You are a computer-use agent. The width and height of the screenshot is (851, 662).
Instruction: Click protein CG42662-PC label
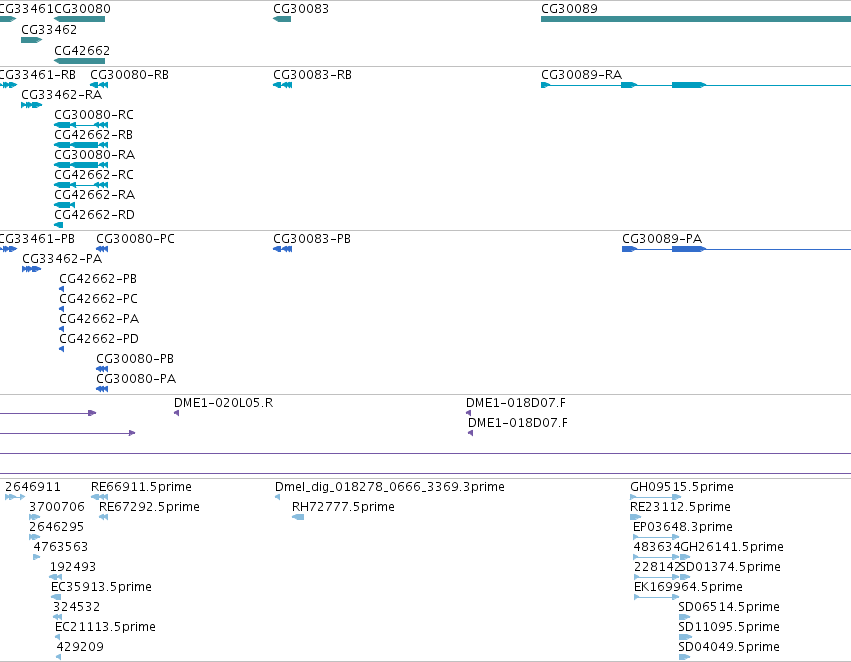98,298
